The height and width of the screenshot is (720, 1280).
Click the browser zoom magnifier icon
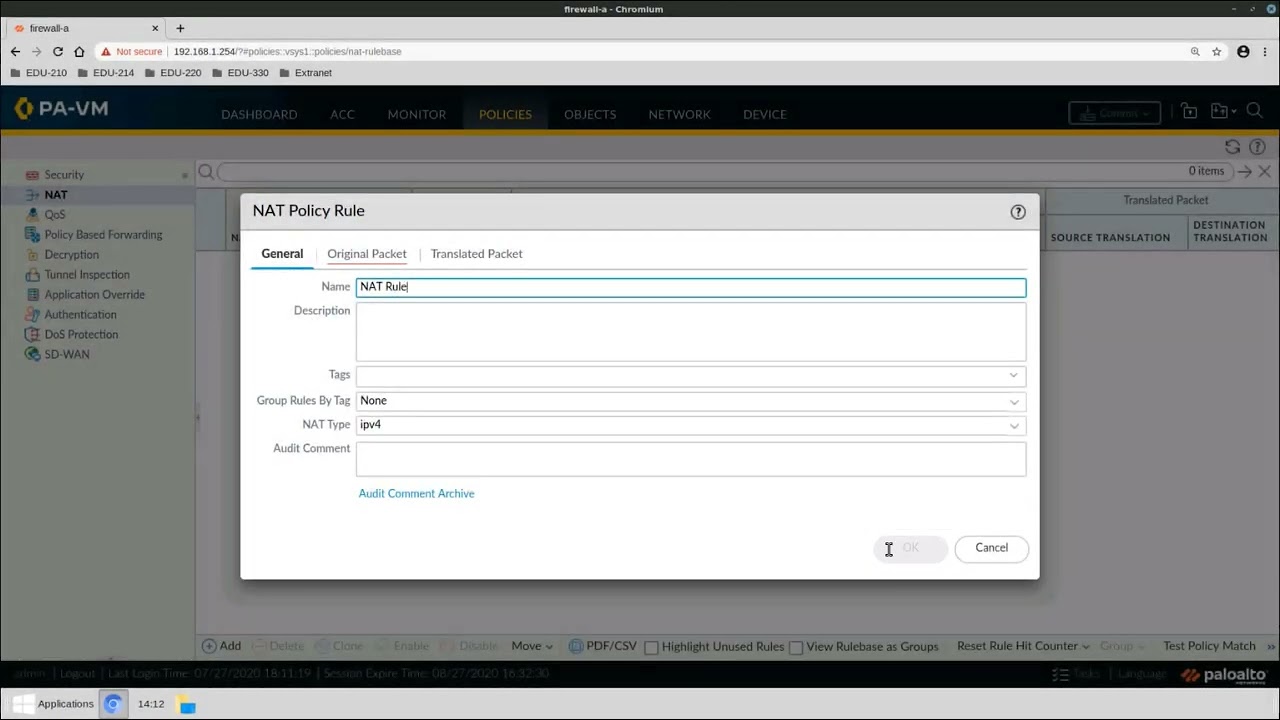tap(1195, 51)
